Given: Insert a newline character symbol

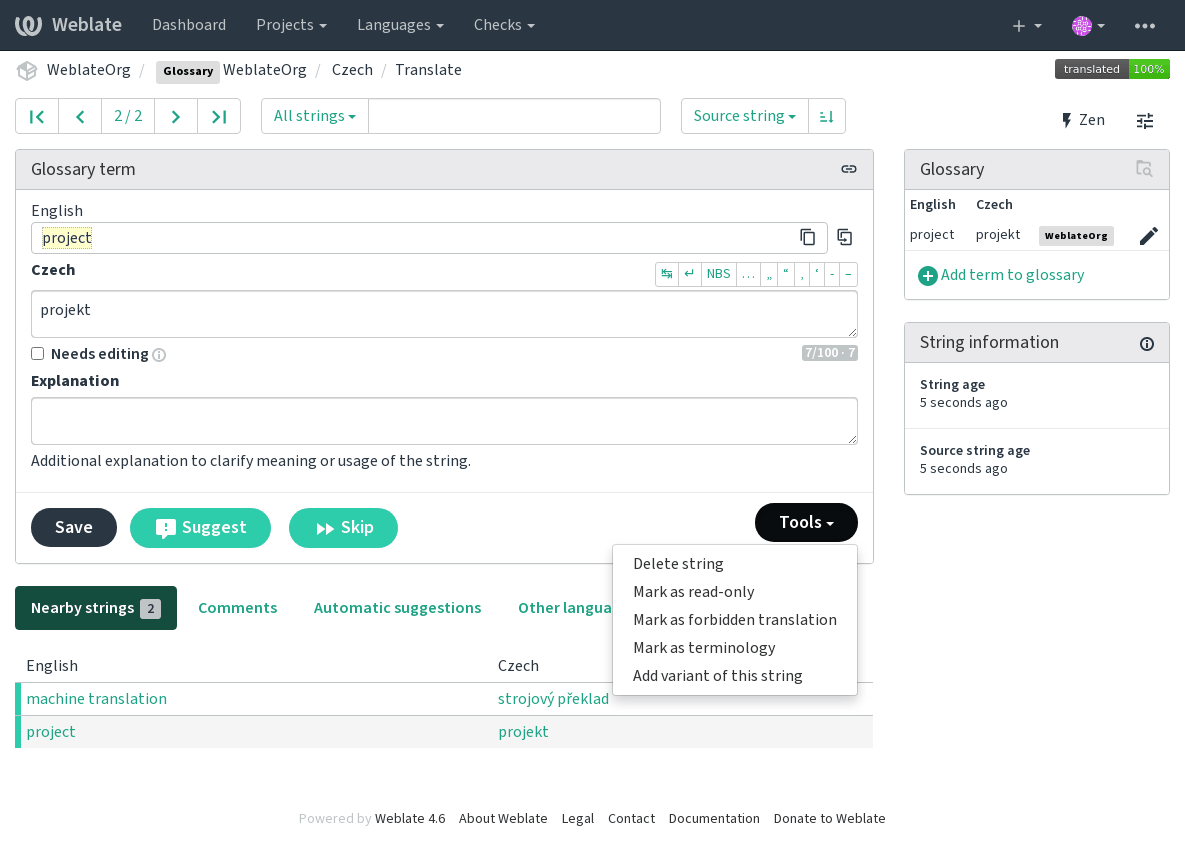Looking at the screenshot, I should [x=689, y=274].
